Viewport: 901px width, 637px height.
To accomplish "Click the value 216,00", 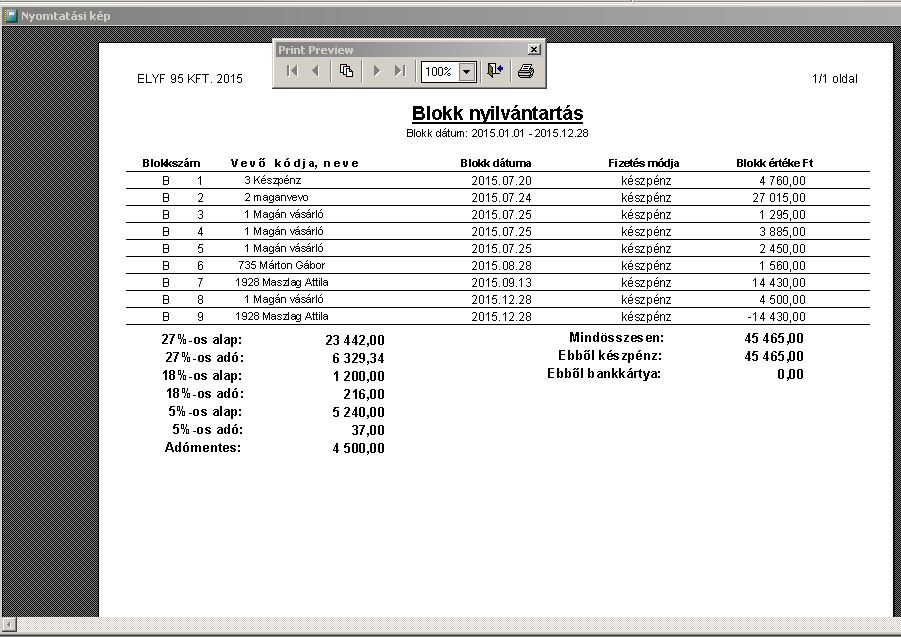I will pos(364,395).
